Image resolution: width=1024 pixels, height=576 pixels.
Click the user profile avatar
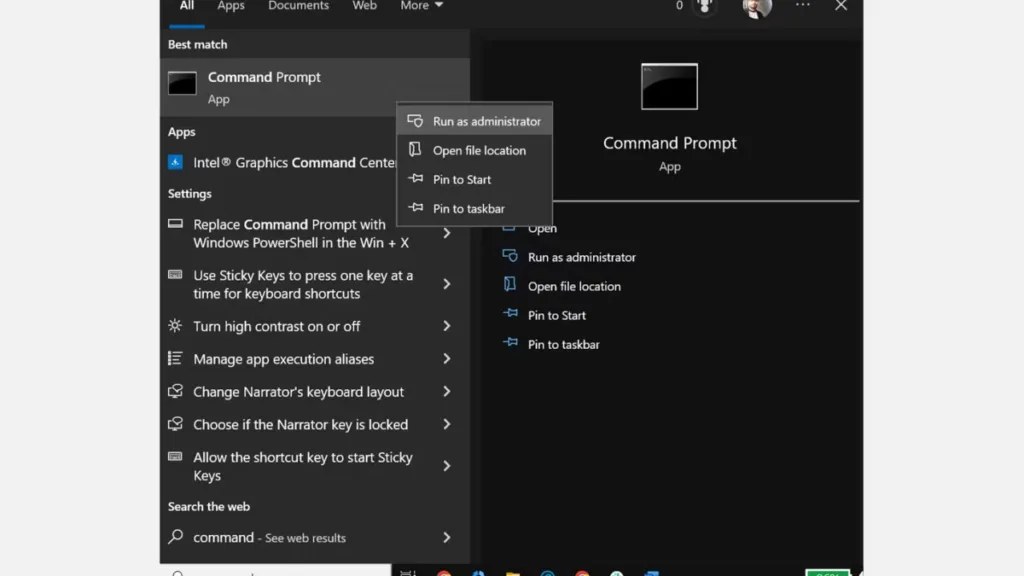pyautogui.click(x=758, y=7)
